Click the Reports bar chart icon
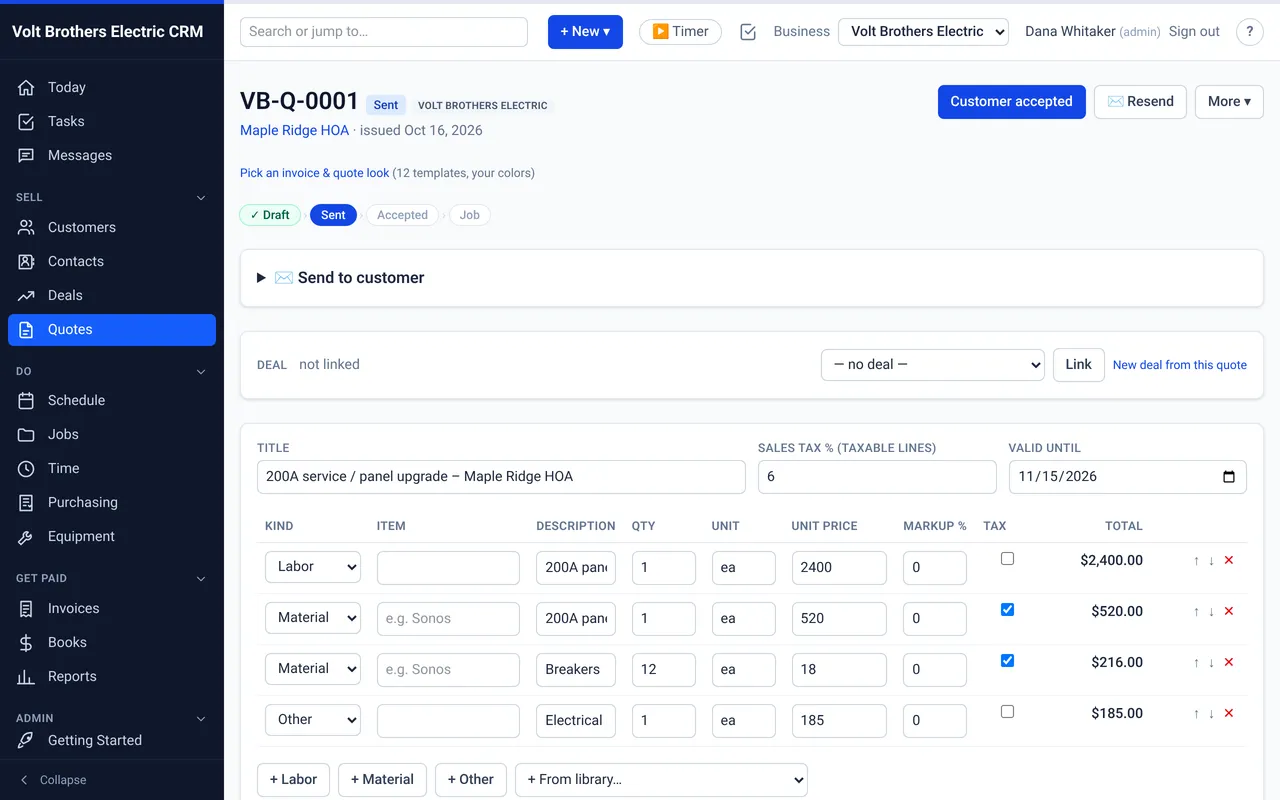Viewport: 1280px width, 800px height. click(x=27, y=677)
